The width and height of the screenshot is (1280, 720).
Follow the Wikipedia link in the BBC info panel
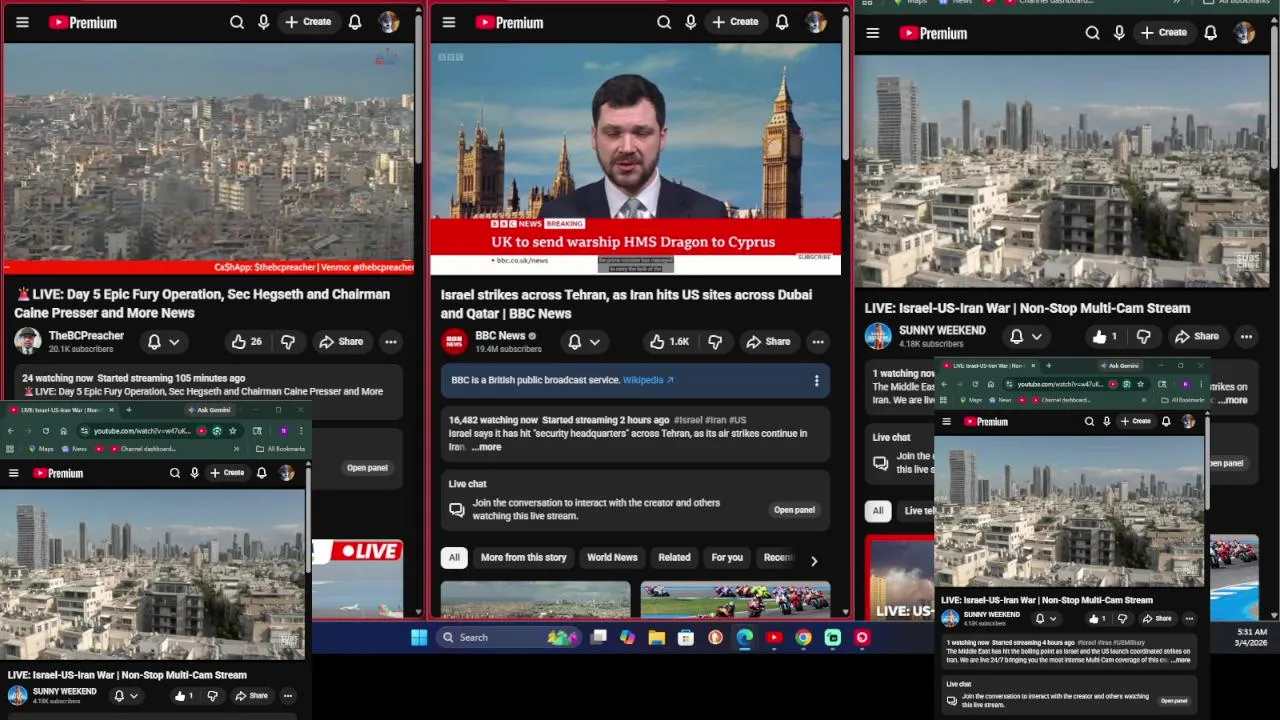[x=649, y=380]
